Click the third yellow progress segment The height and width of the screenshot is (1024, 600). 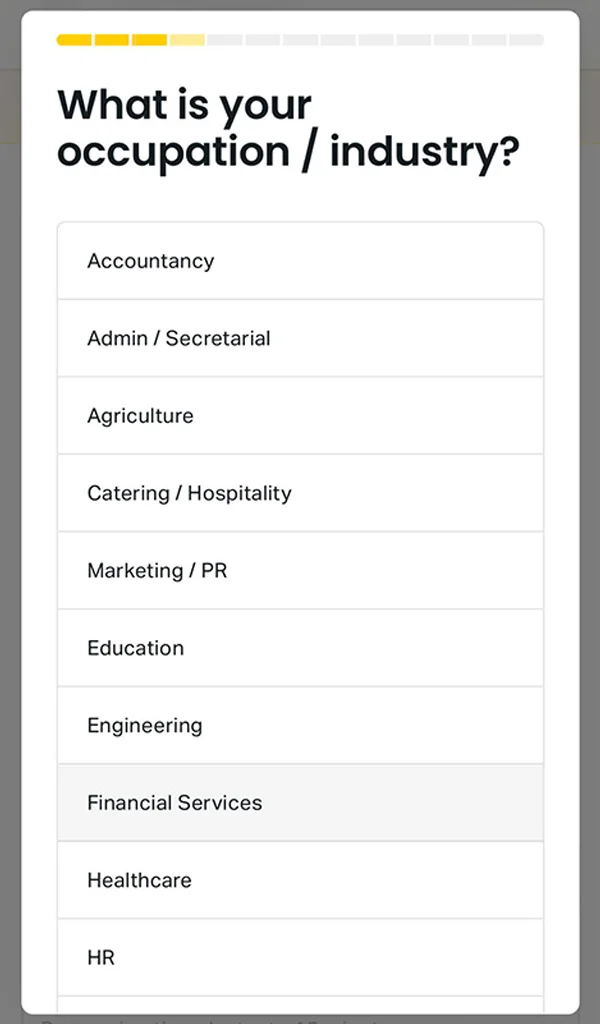[151, 39]
